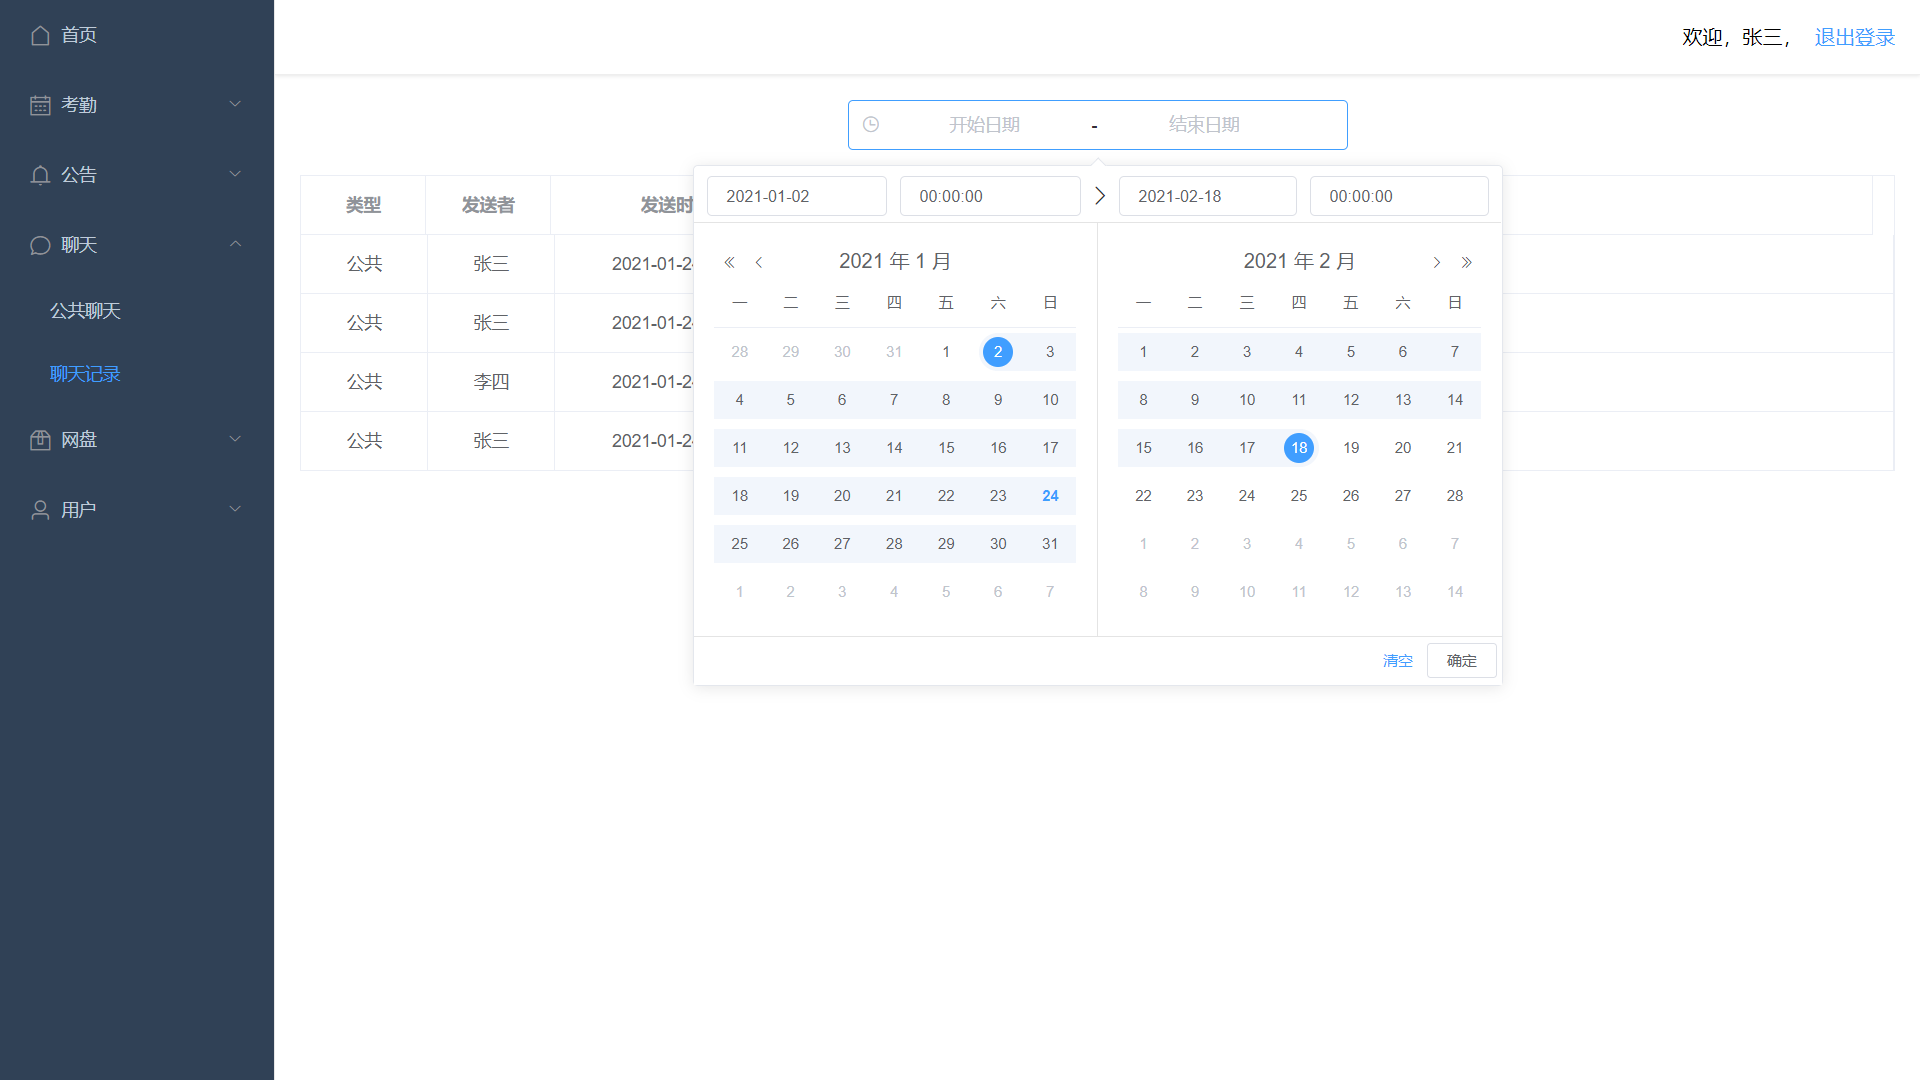Go to next year with double-right arrow
1920x1080 pixels.
coord(1467,262)
